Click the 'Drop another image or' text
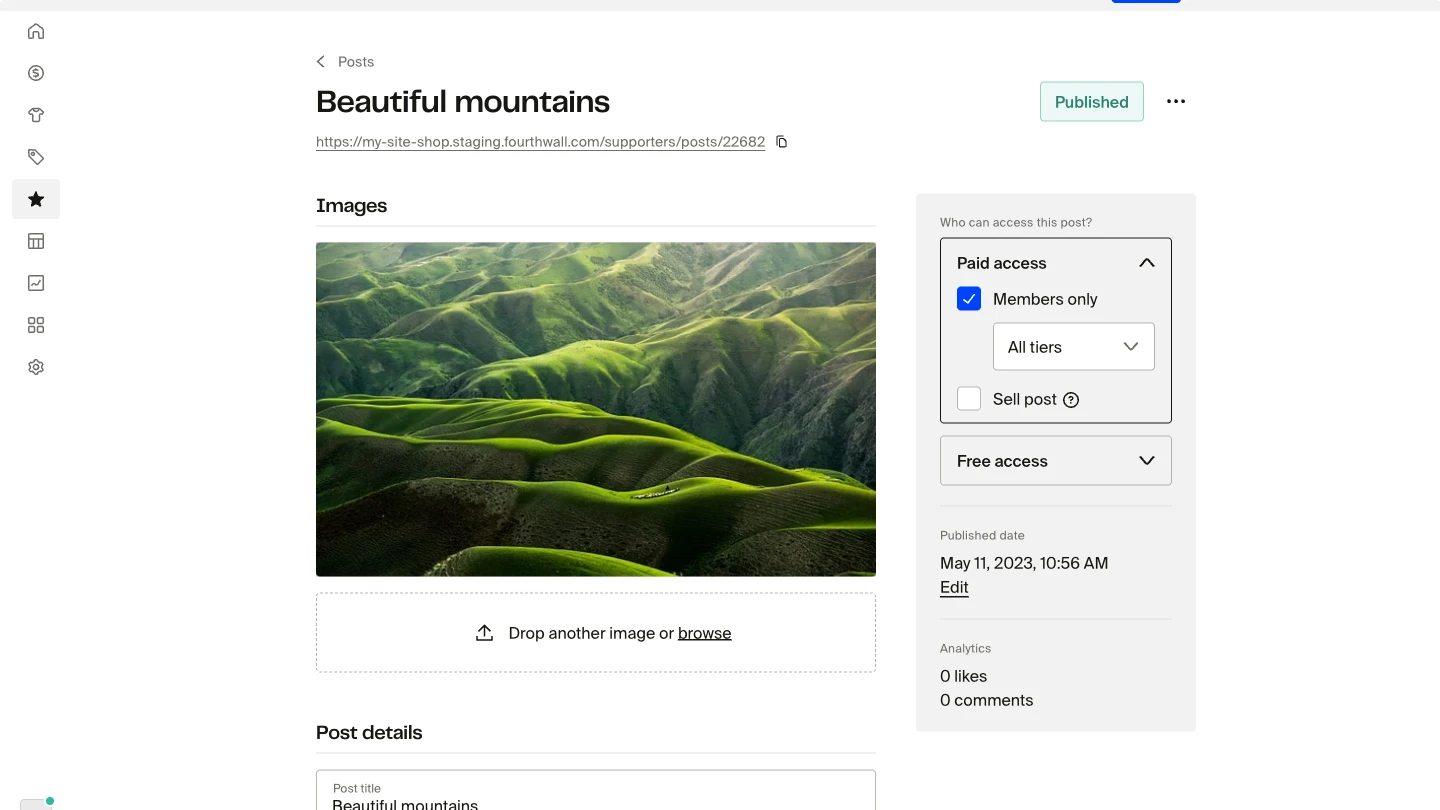This screenshot has height=810, width=1440. click(x=591, y=633)
